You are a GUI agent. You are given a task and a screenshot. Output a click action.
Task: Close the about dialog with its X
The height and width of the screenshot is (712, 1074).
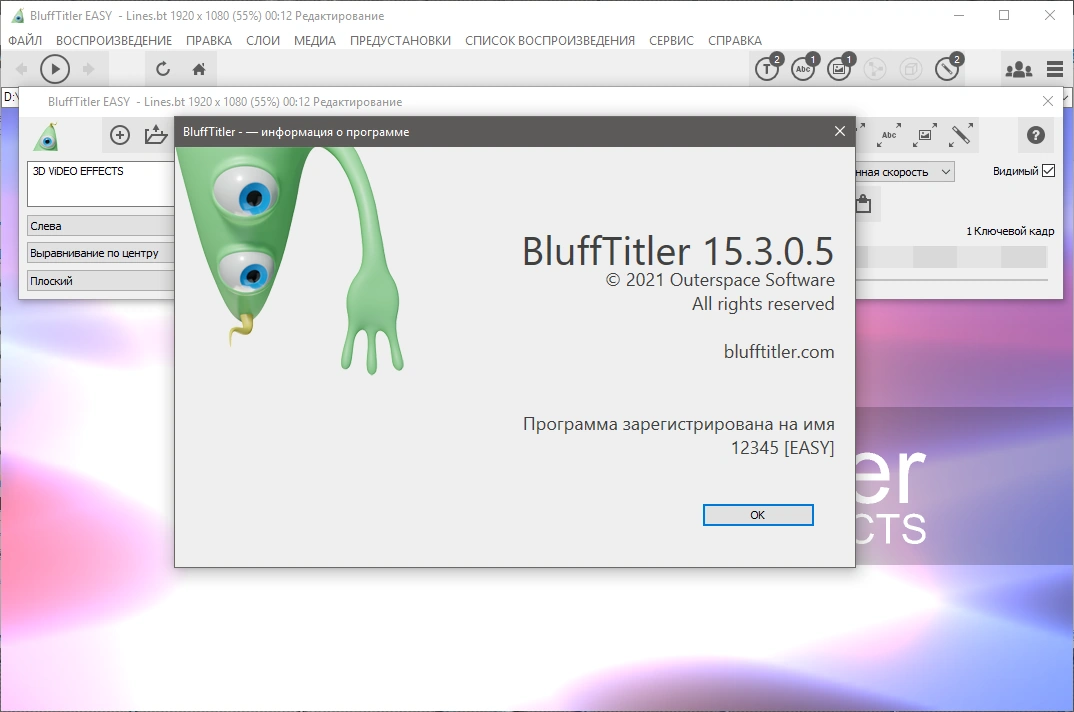(x=840, y=131)
